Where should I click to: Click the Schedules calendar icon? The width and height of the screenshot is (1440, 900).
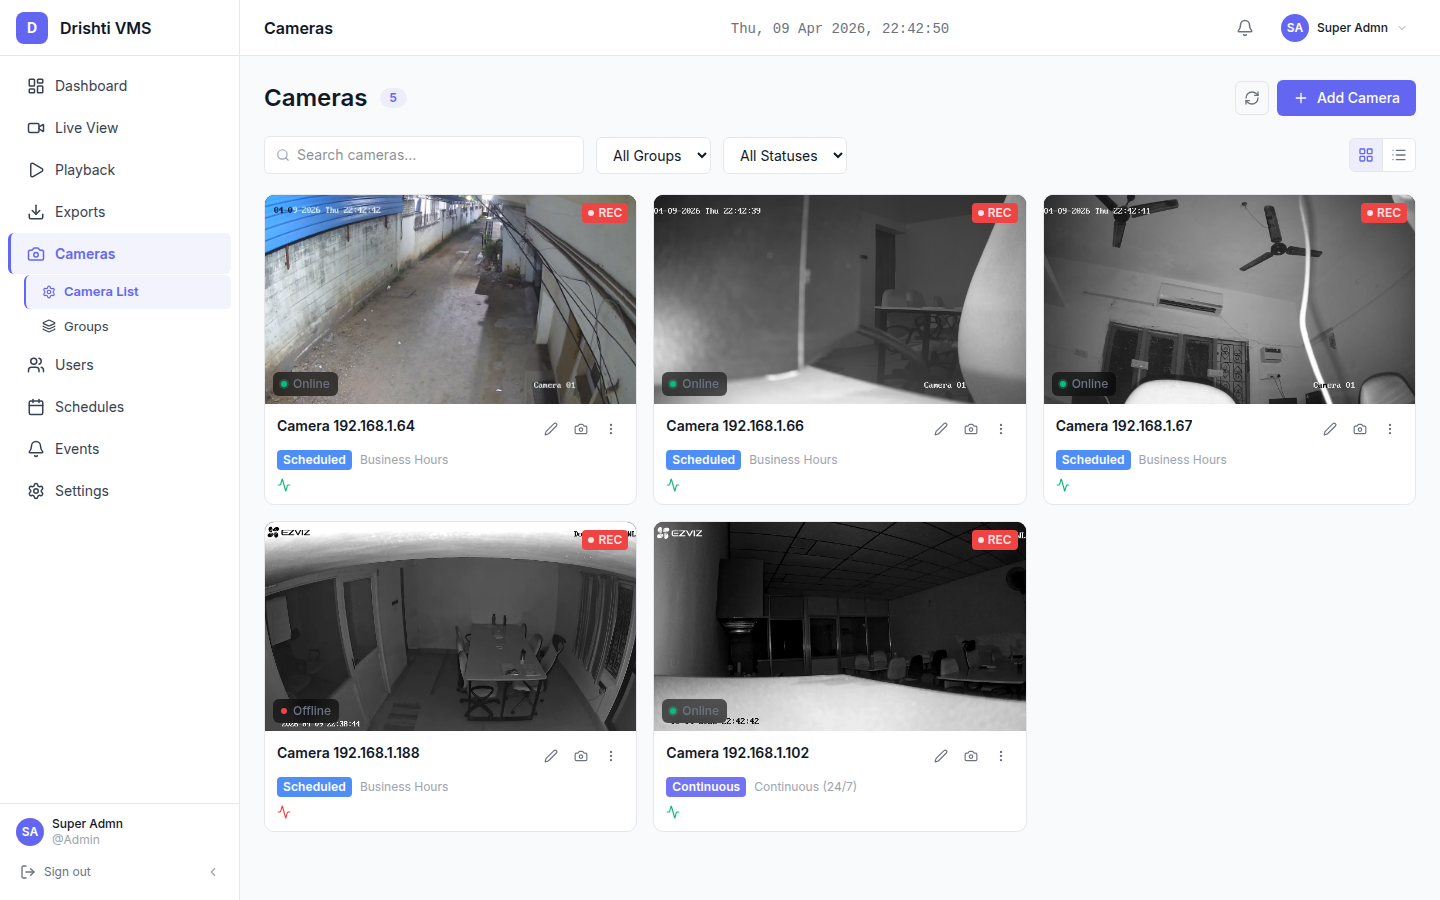(36, 406)
